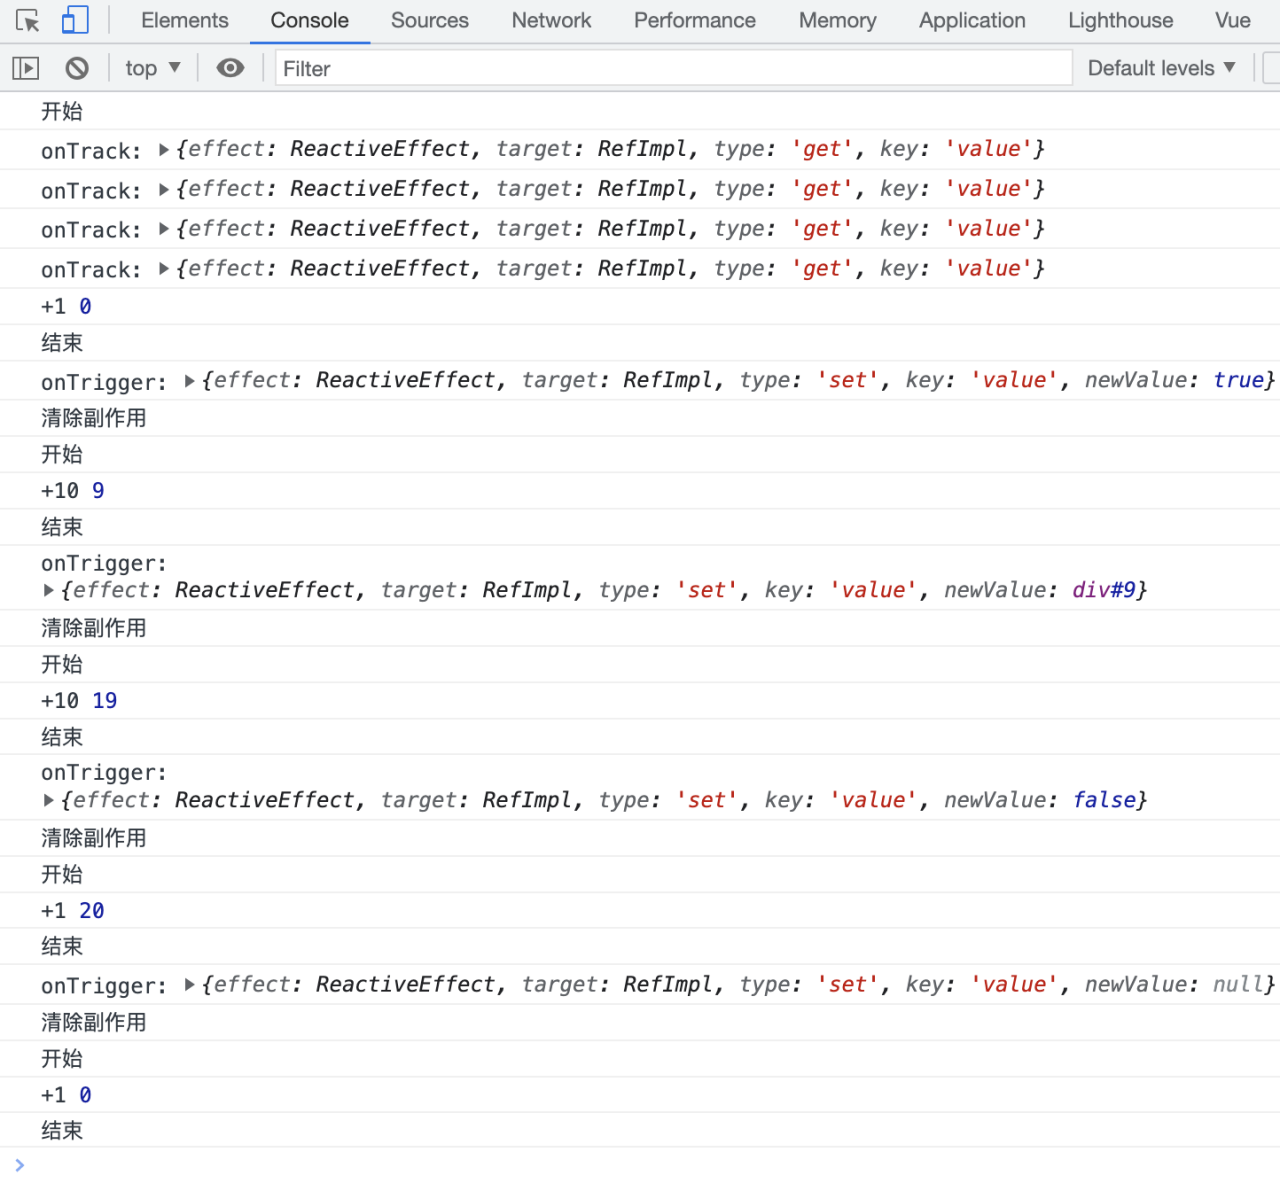
Task: Go to the Lighthouse panel
Action: (x=1120, y=20)
